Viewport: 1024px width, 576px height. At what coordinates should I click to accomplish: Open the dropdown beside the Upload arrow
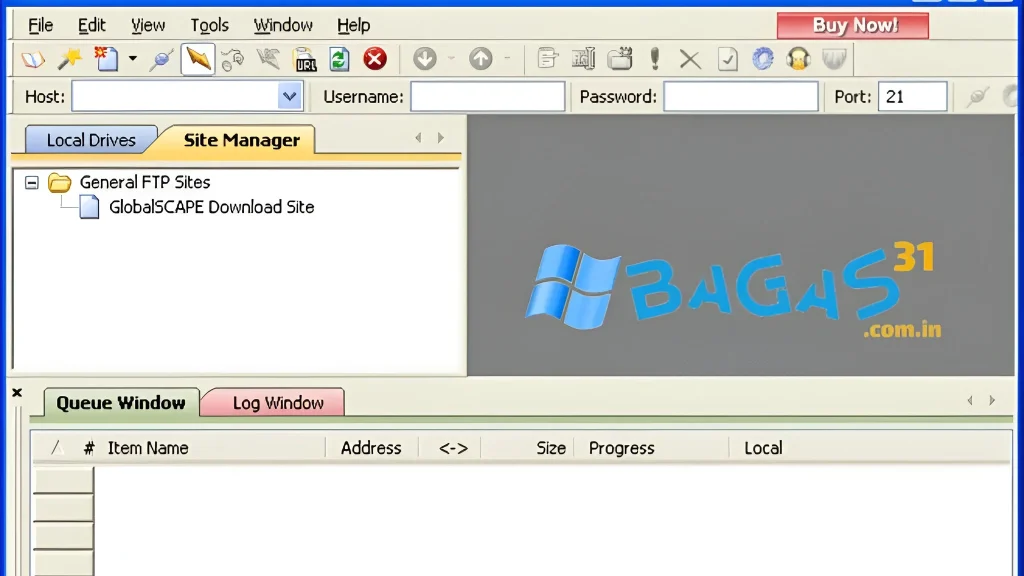507,59
